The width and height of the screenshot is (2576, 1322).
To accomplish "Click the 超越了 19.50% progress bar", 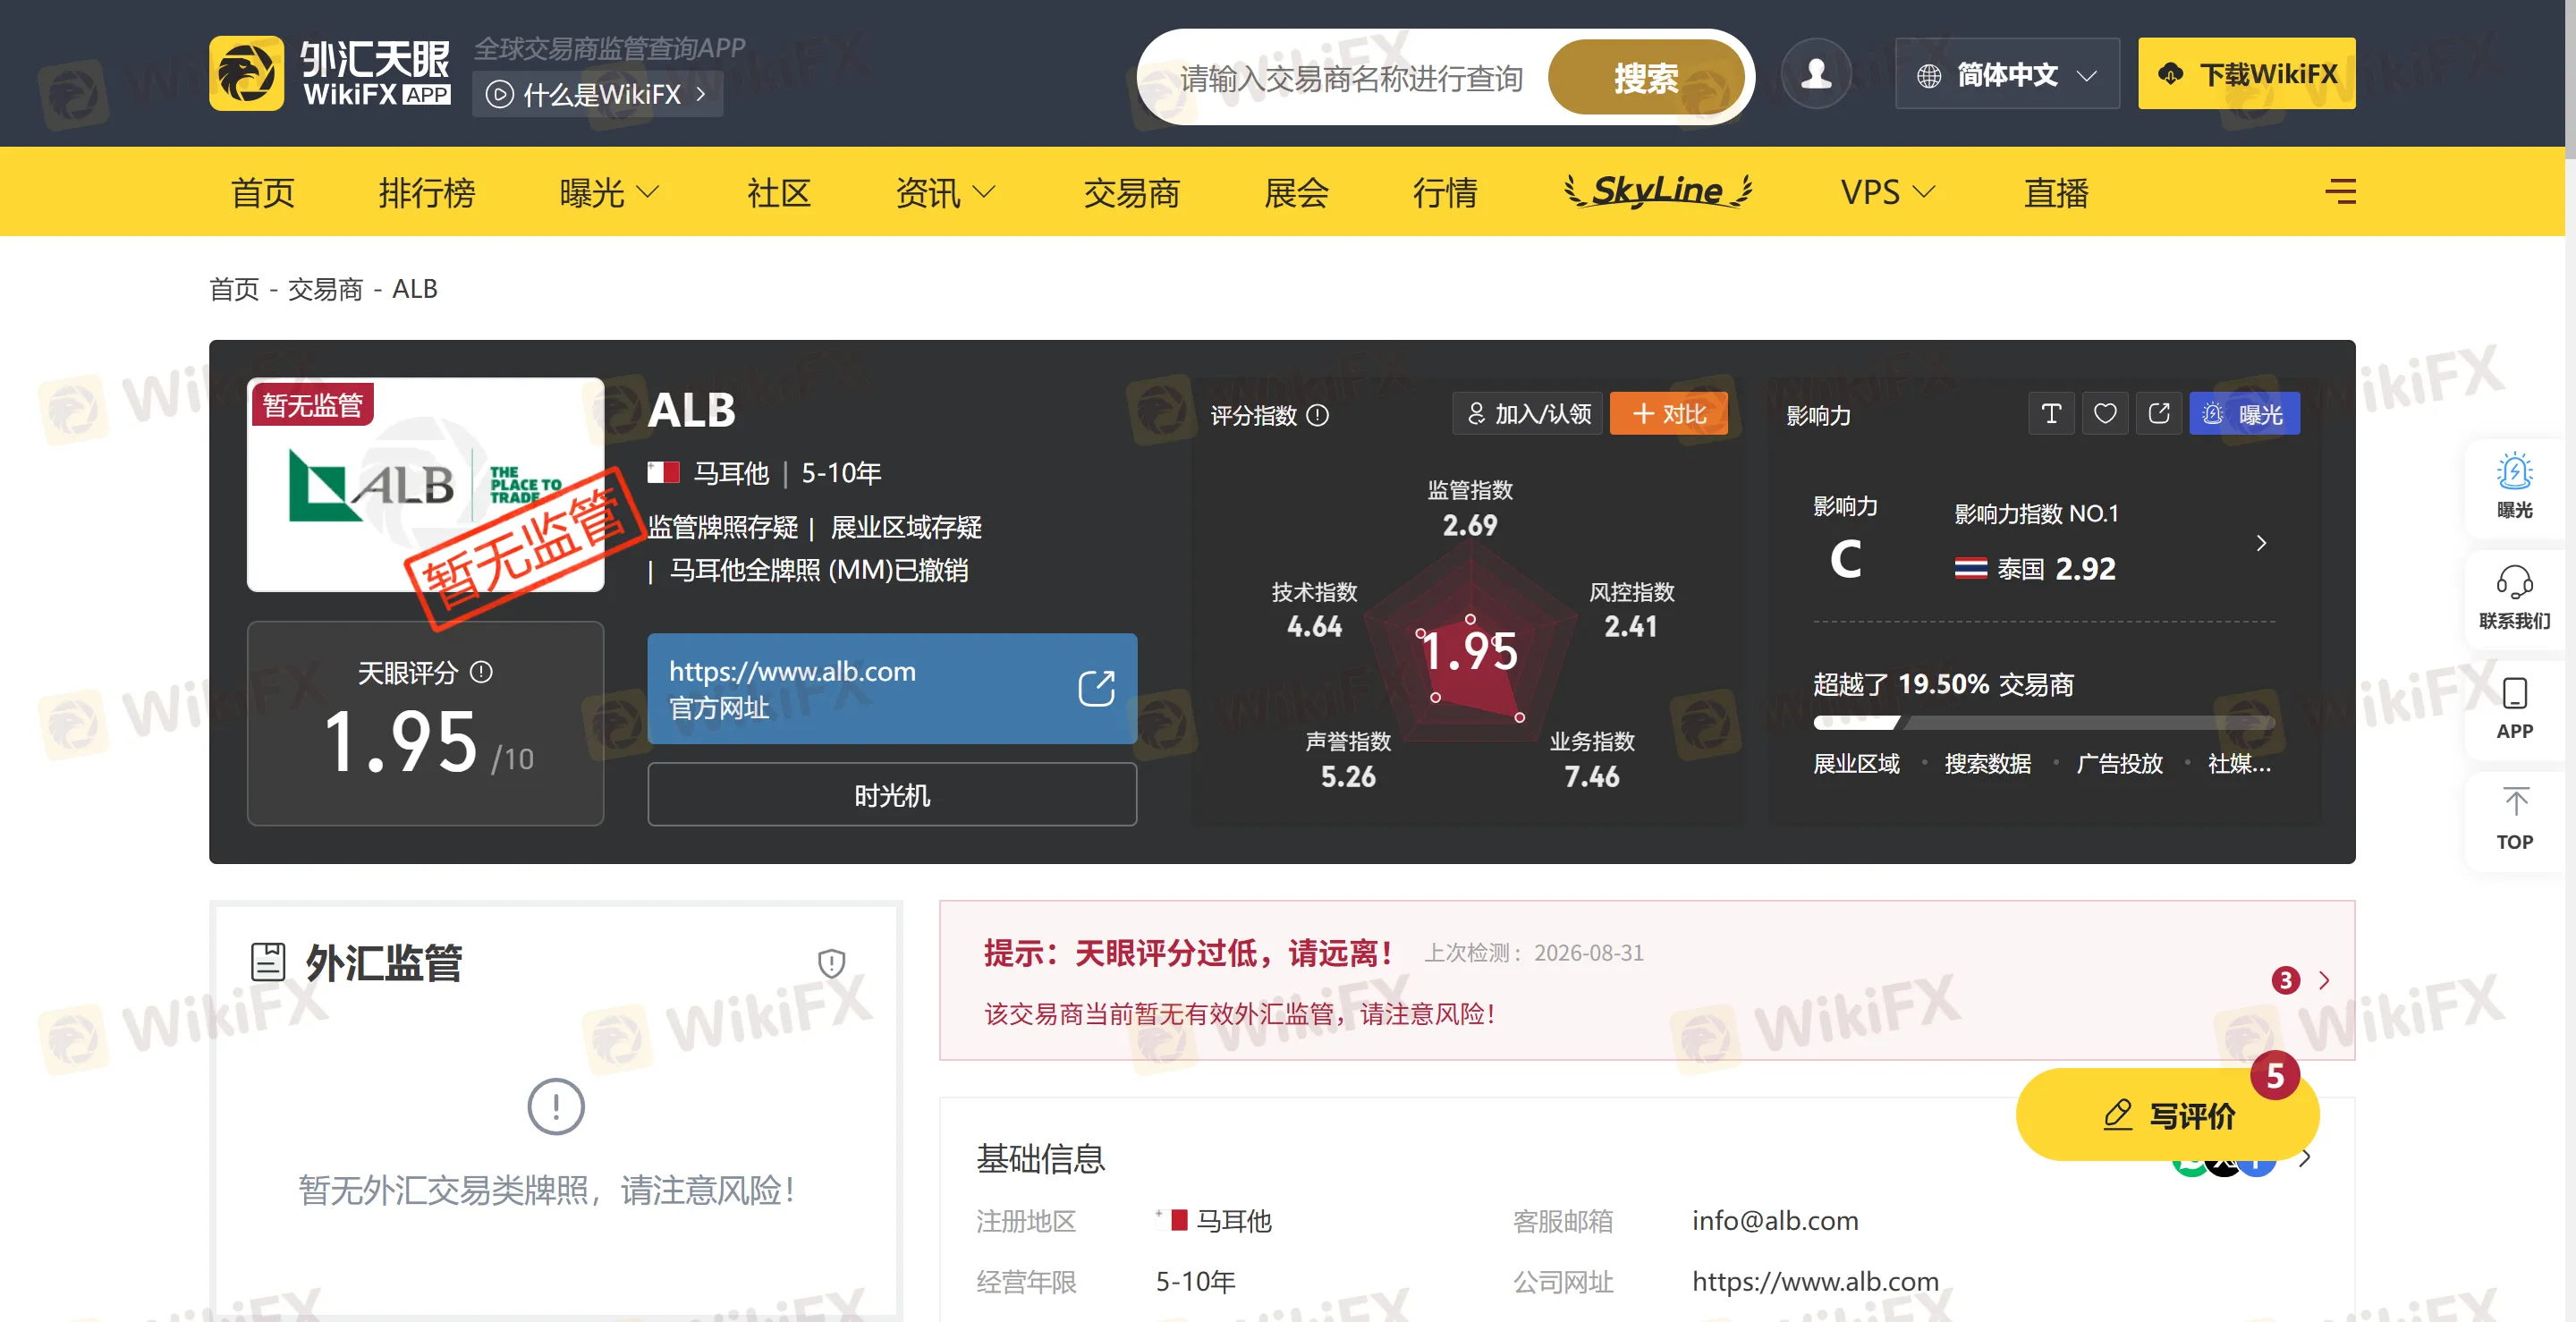I will pos(2044,723).
